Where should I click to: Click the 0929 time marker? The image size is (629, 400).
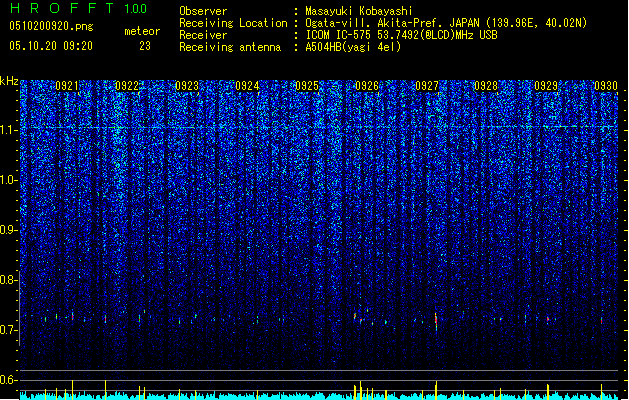pos(546,86)
